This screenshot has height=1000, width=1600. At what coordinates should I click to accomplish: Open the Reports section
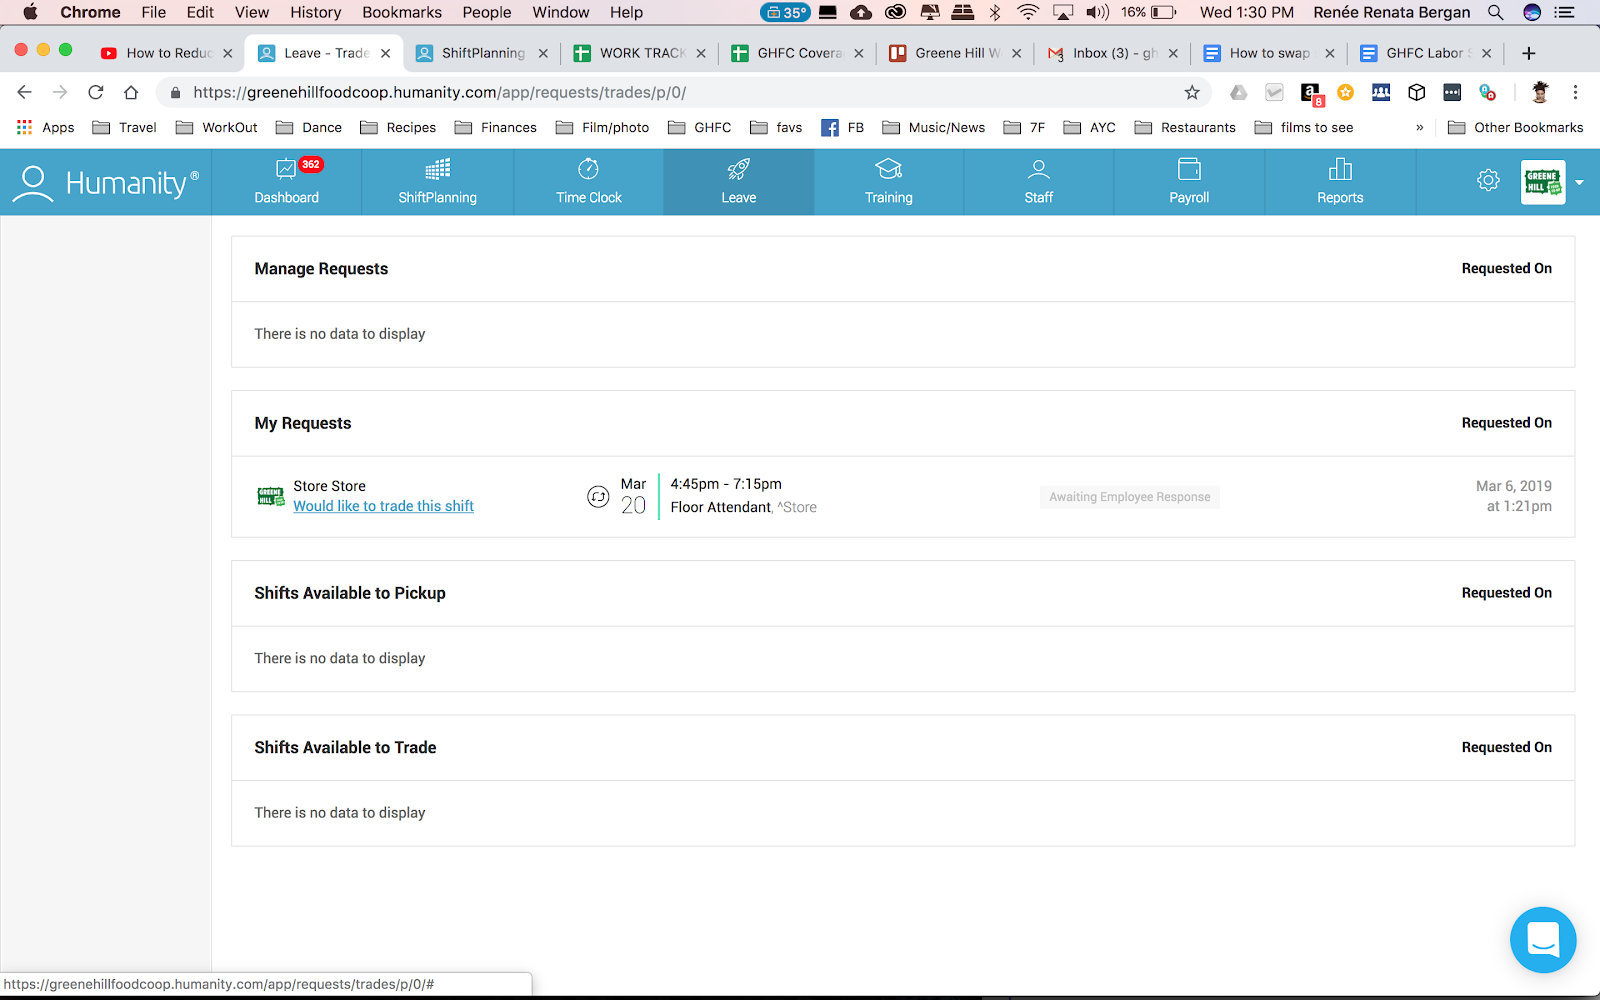(x=1340, y=182)
